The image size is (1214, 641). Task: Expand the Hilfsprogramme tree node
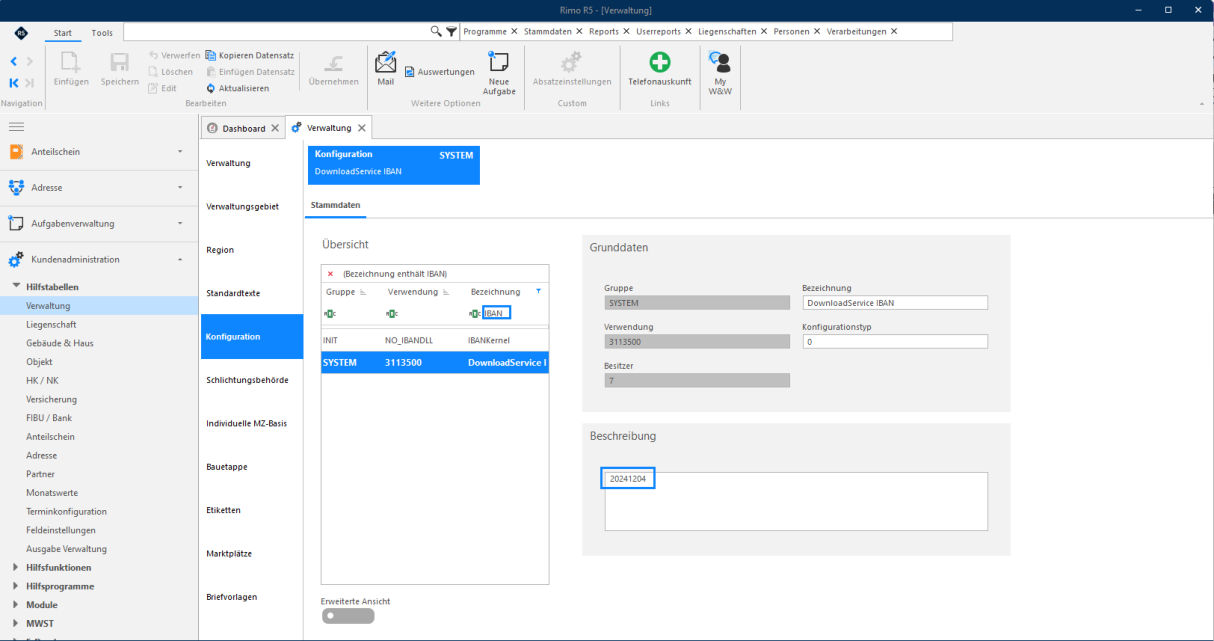coord(16,586)
